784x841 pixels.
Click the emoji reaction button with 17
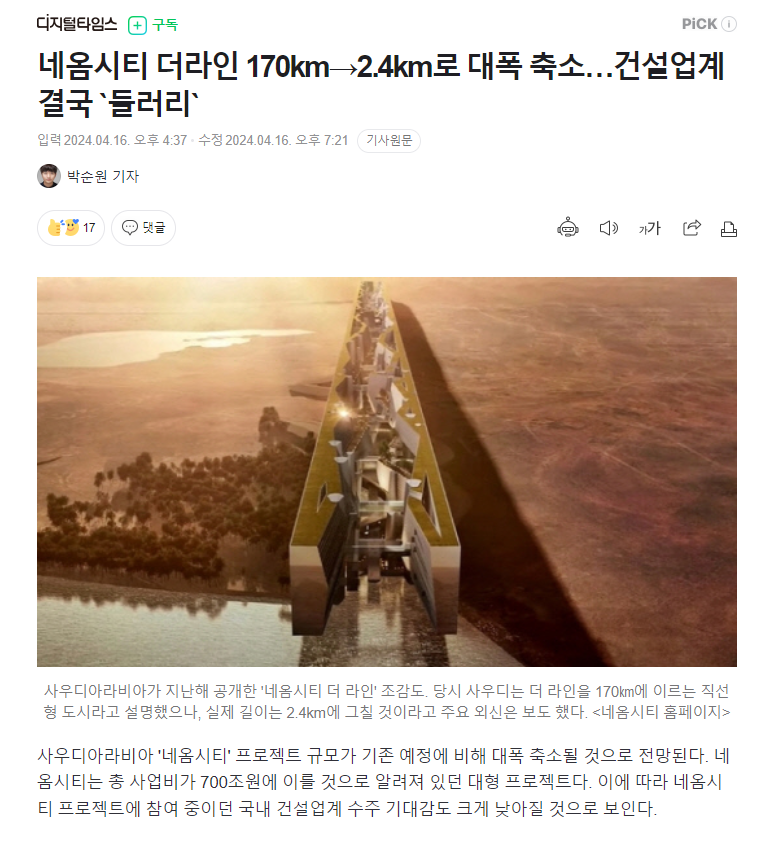point(71,228)
